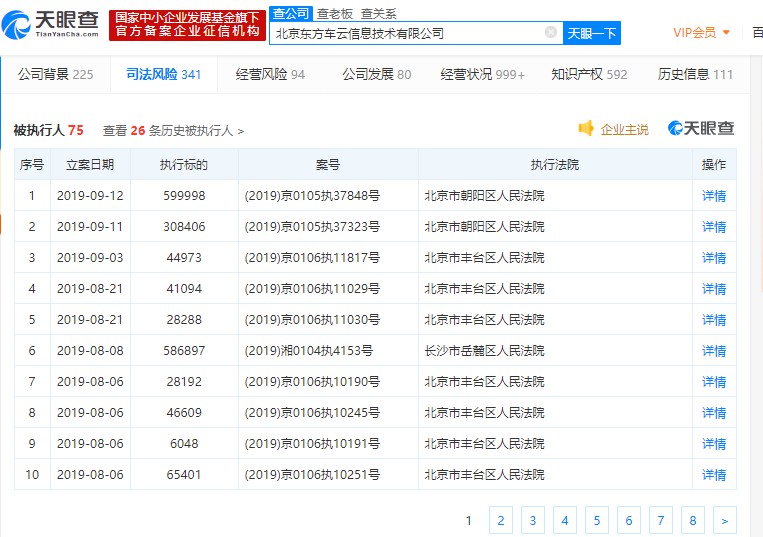View the 26 条历史被执行人 link
The height and width of the screenshot is (537, 763).
[173, 130]
